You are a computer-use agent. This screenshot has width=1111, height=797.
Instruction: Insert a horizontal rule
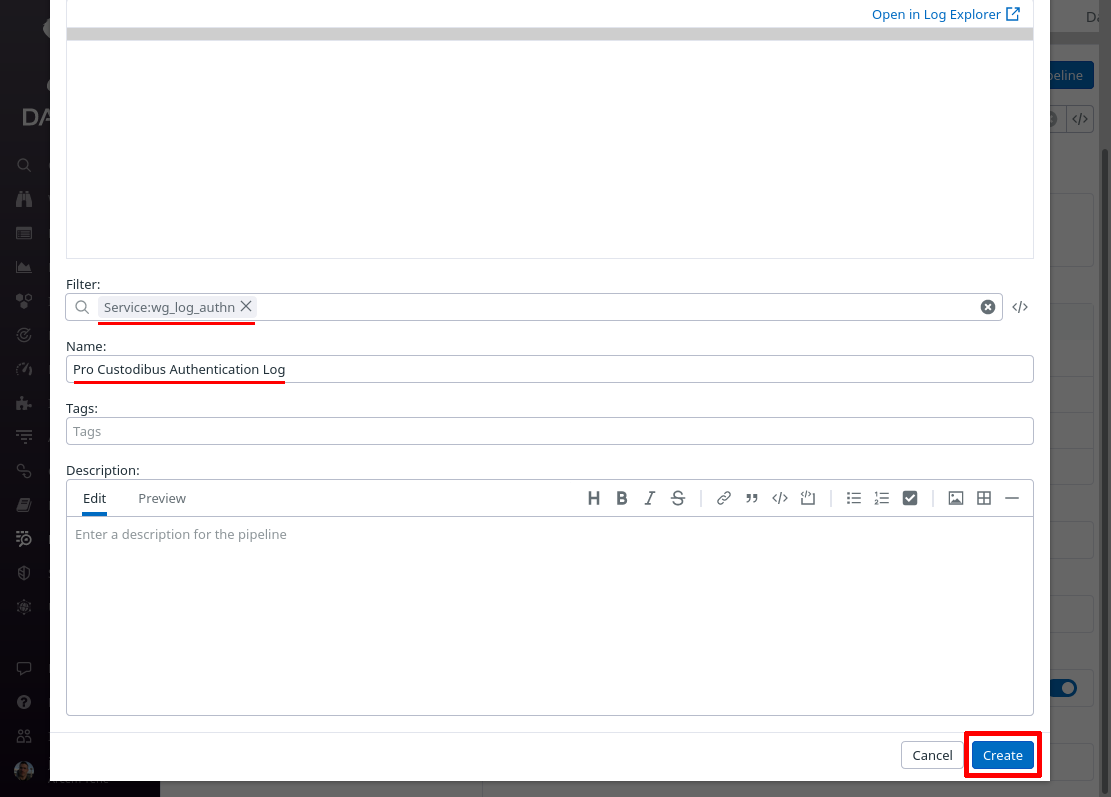pyautogui.click(x=1012, y=498)
